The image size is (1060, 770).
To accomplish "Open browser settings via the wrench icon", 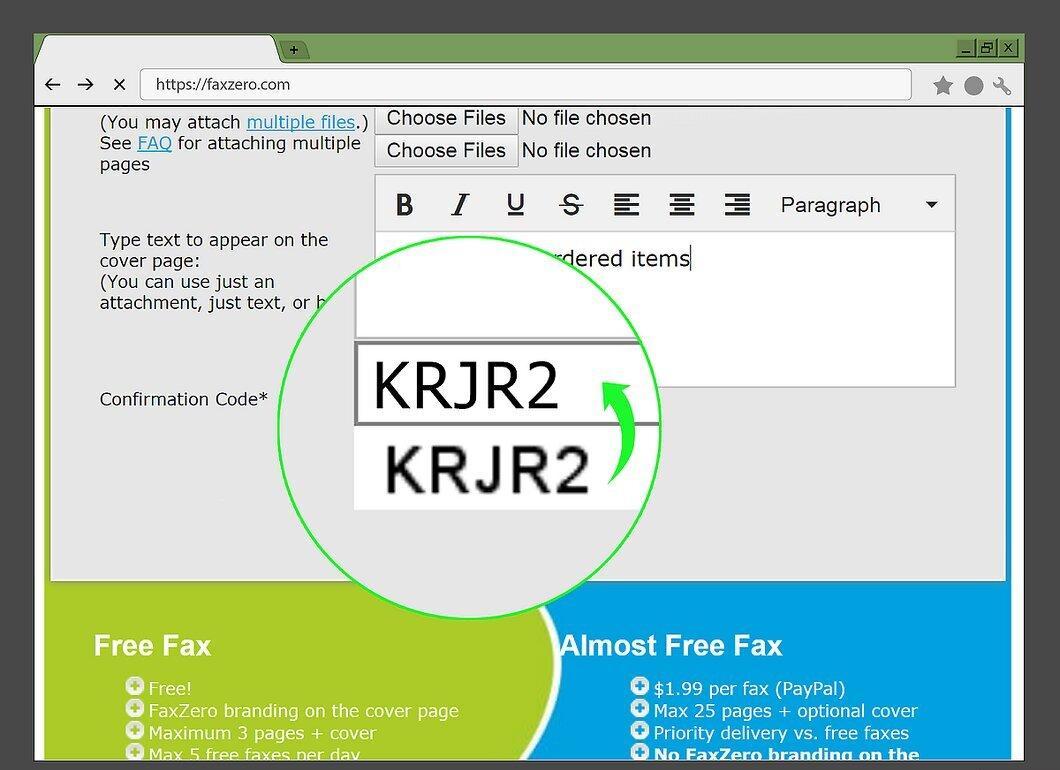I will tap(1002, 85).
